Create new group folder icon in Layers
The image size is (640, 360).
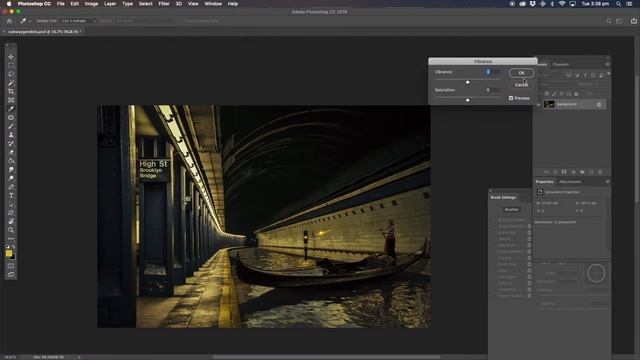pos(582,172)
